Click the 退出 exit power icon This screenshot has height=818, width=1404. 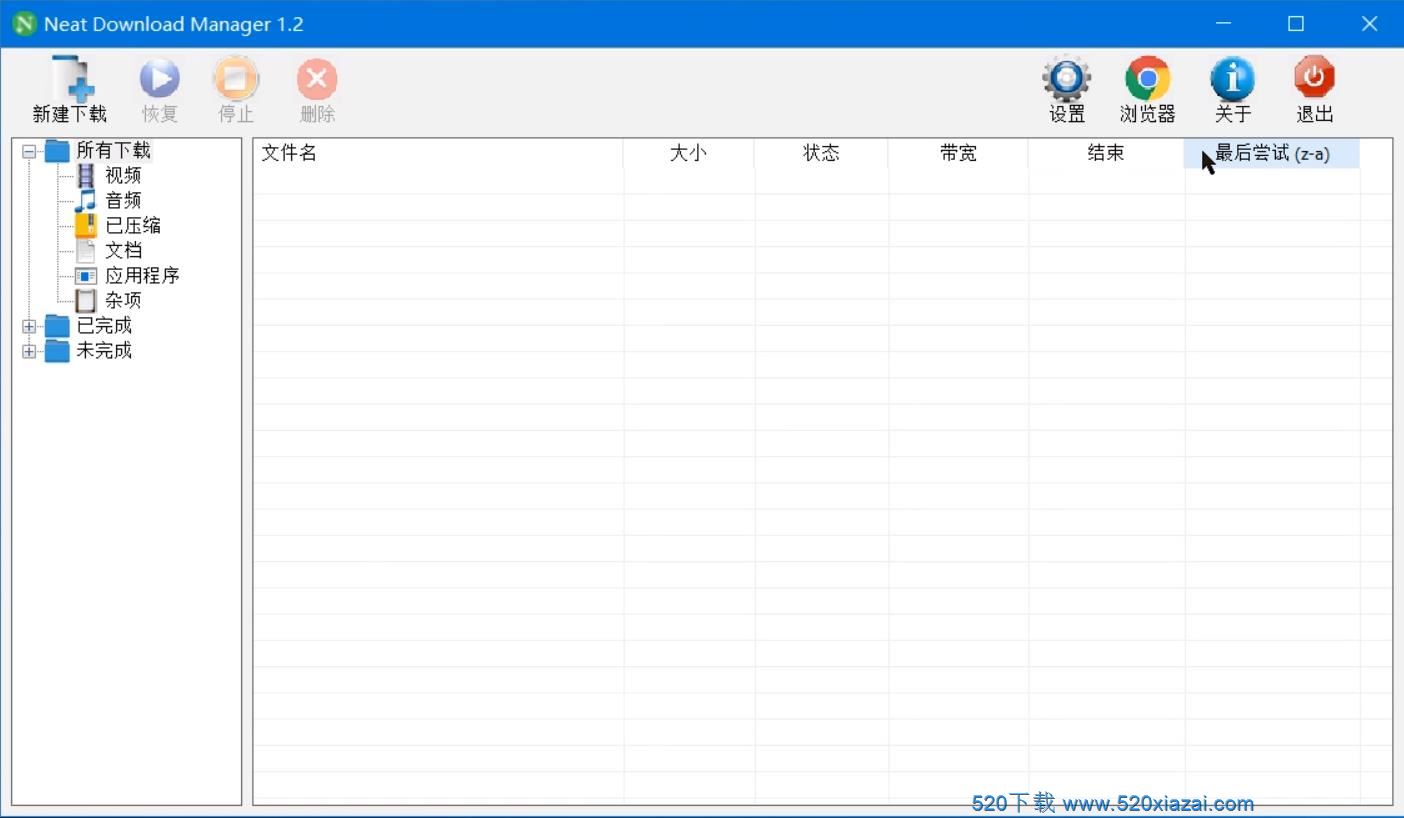click(1315, 78)
